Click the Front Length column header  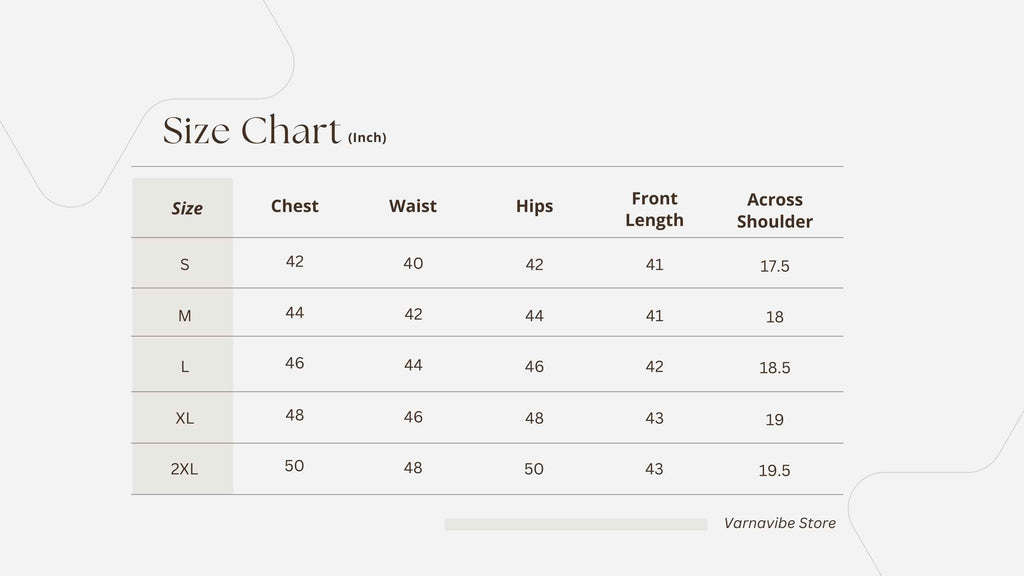[654, 209]
